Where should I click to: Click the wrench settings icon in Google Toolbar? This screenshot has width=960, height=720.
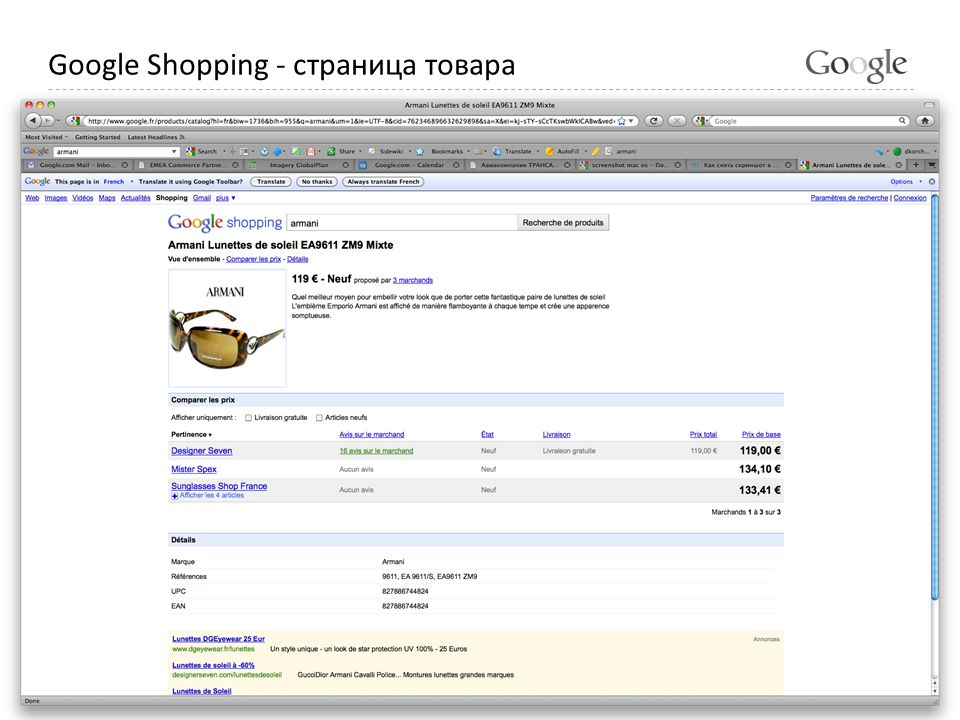[879, 151]
